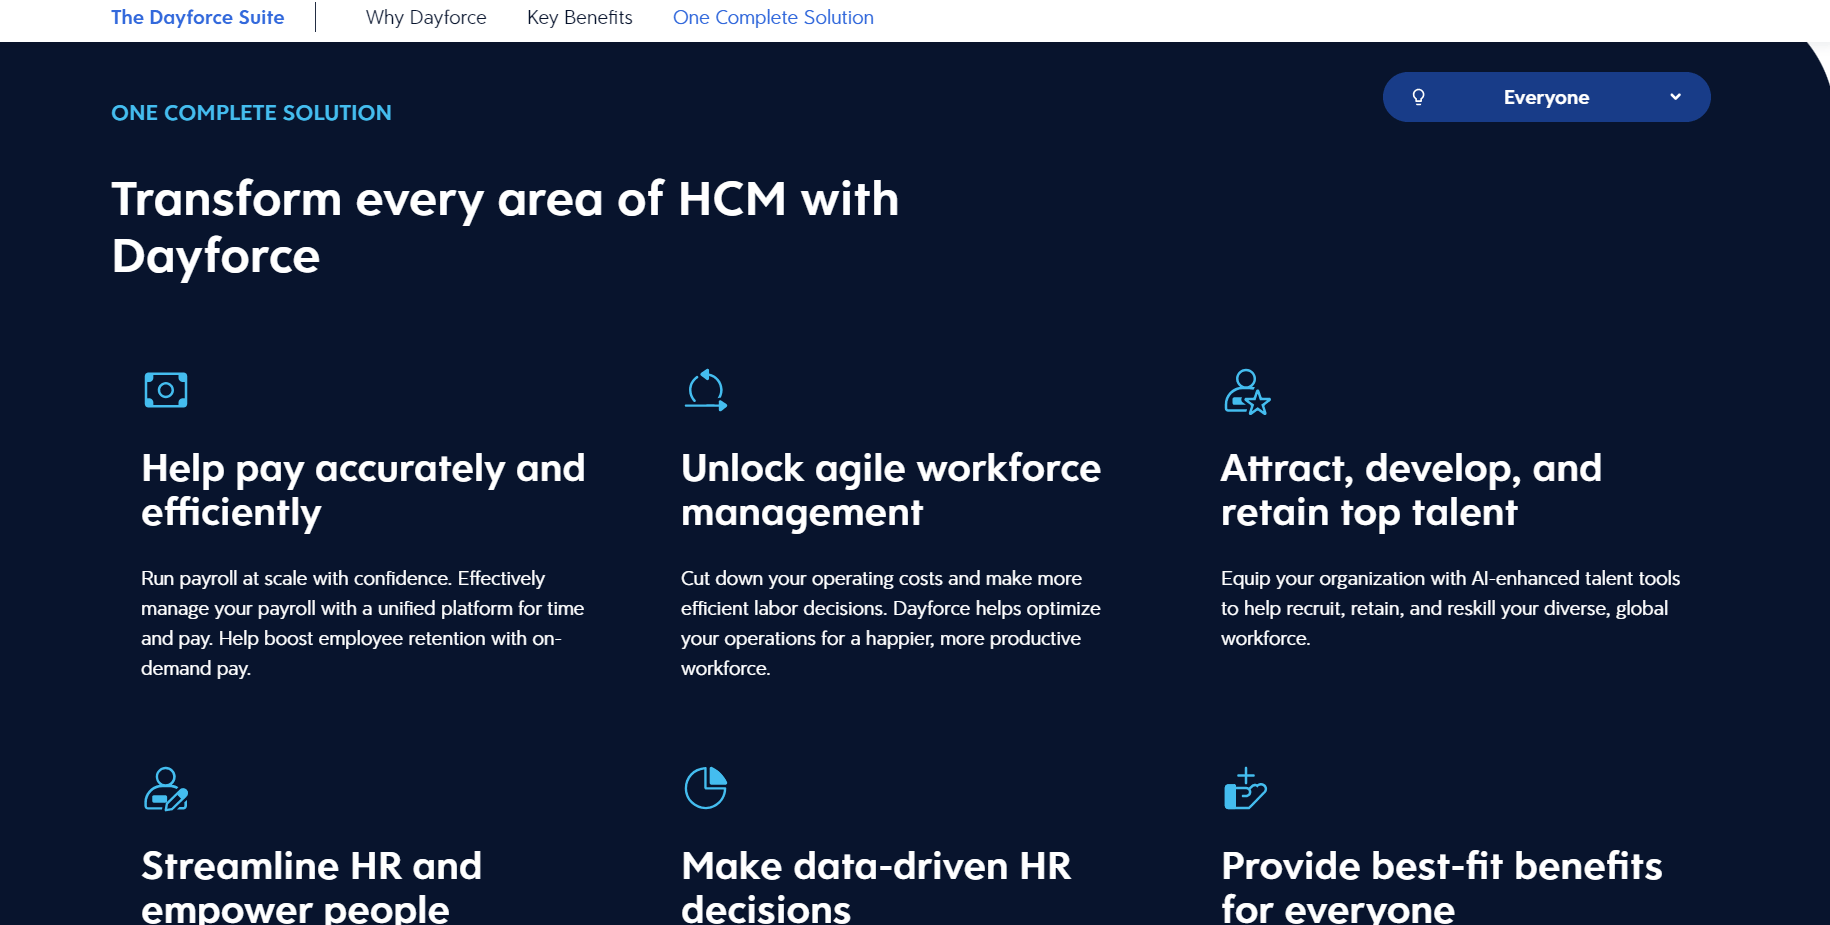Screen dimensions: 1830x925
Task: Click the talent person-with-star icon
Action: pos(1247,392)
